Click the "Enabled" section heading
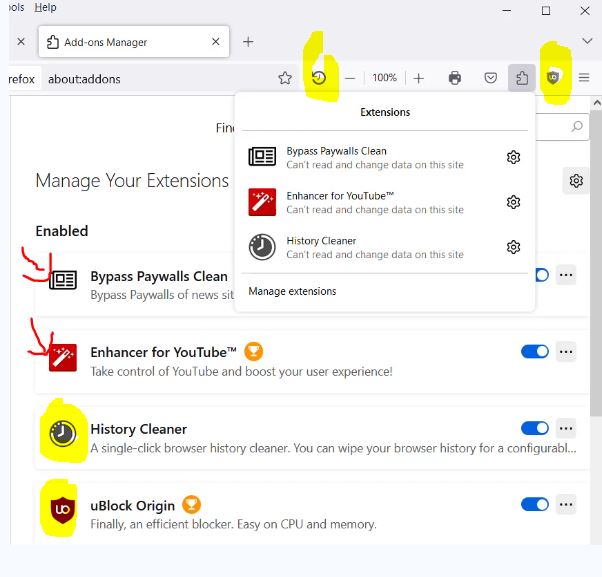Image resolution: width=602 pixels, height=577 pixels. tap(61, 231)
